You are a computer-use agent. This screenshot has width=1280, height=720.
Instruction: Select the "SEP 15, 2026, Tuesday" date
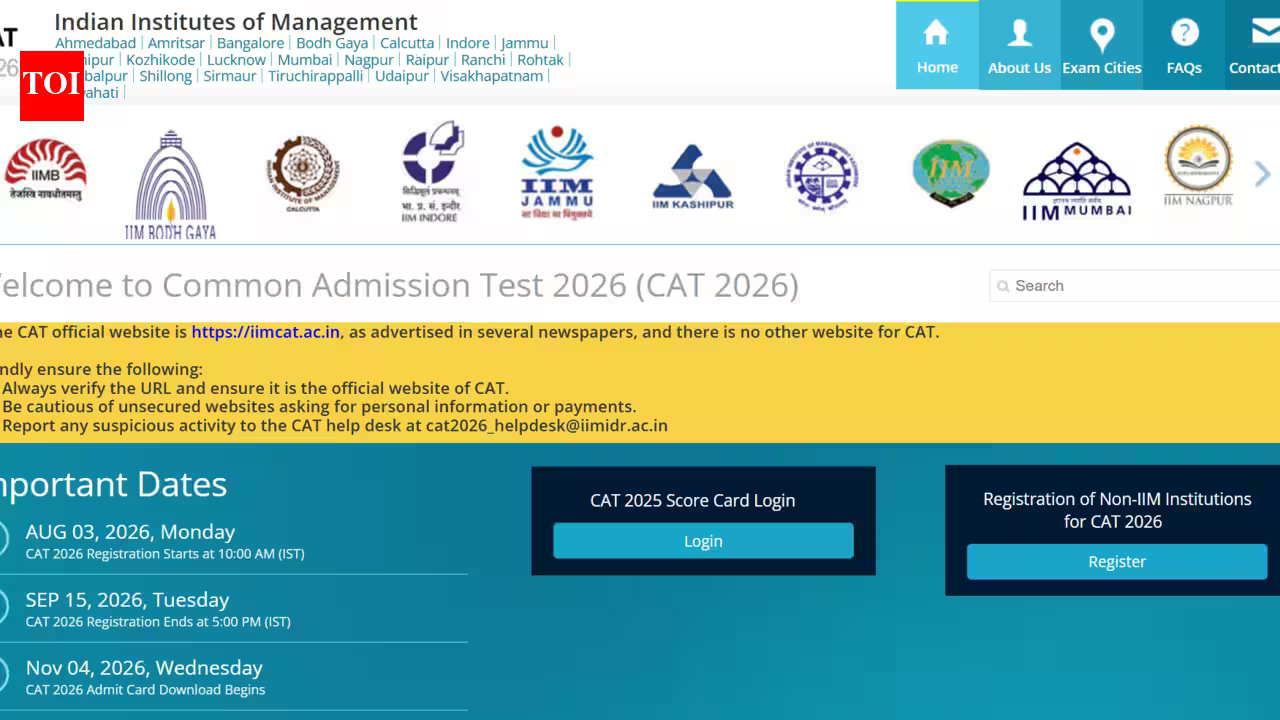click(127, 600)
